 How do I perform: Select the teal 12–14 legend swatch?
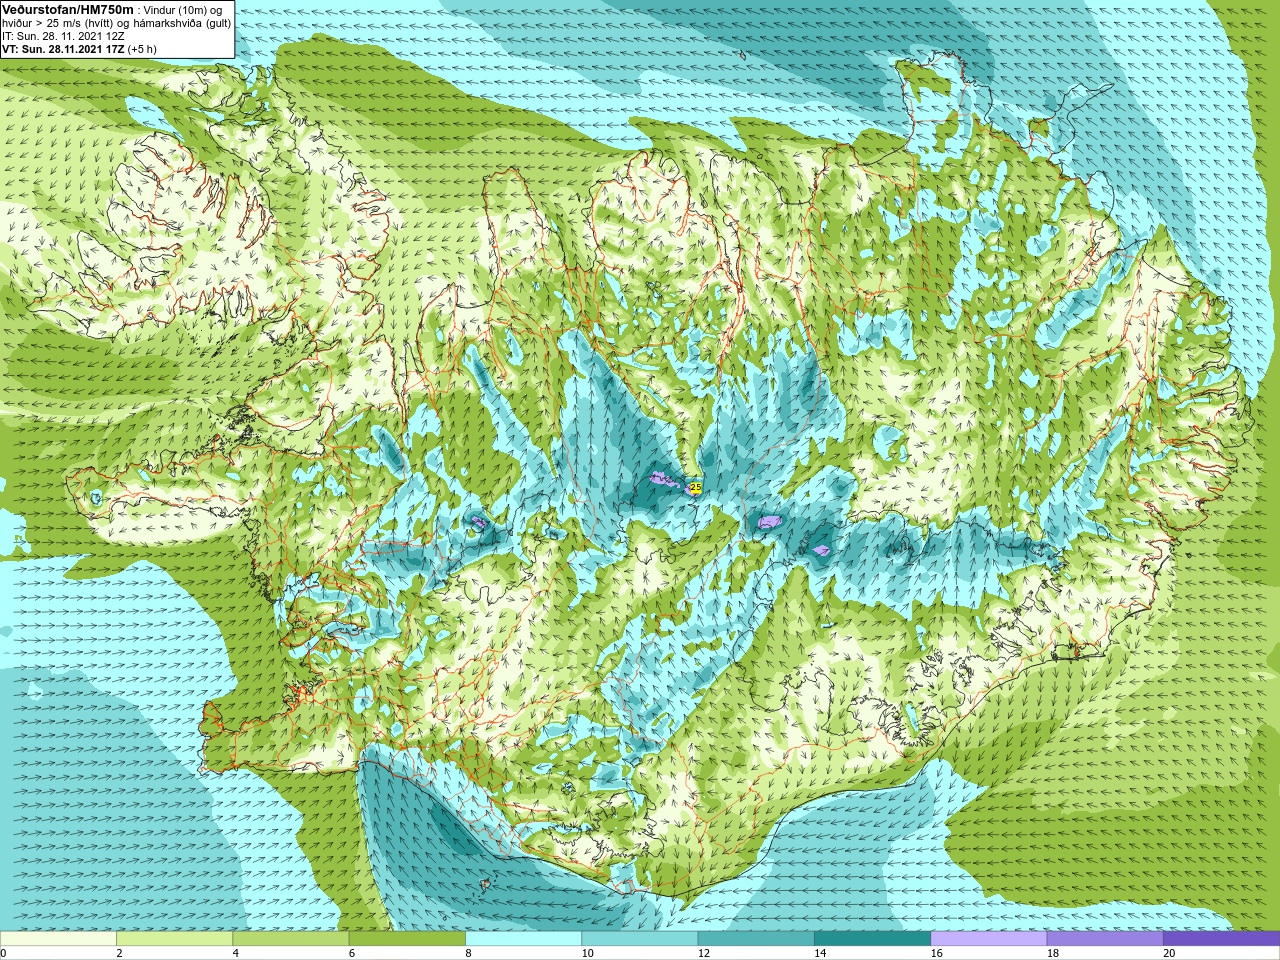pyautogui.click(x=756, y=939)
